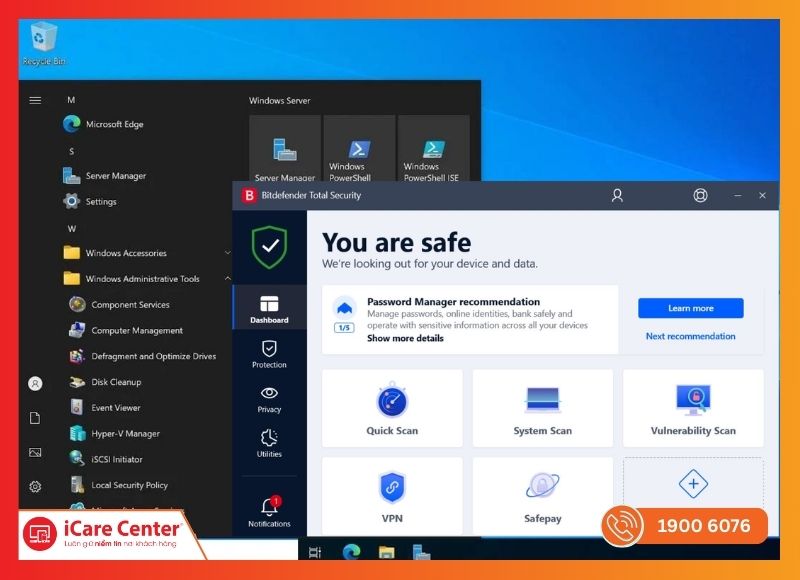
Task: Open the Safepay tile
Action: (543, 496)
